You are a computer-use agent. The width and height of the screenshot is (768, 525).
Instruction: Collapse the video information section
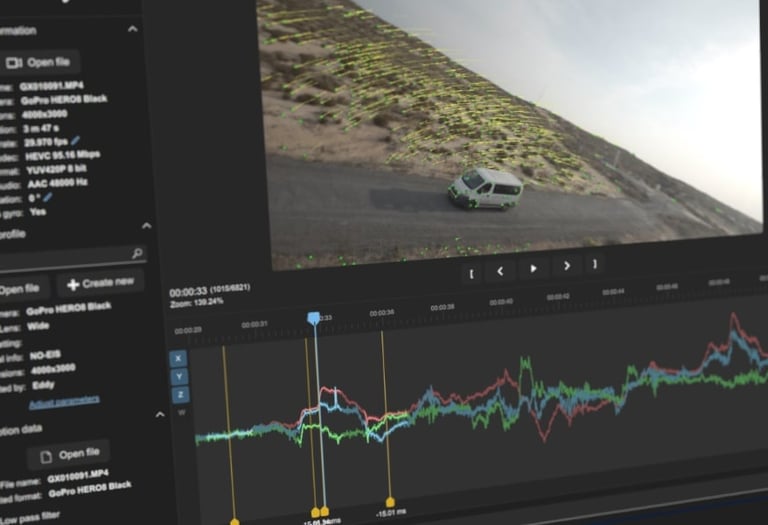tap(132, 29)
